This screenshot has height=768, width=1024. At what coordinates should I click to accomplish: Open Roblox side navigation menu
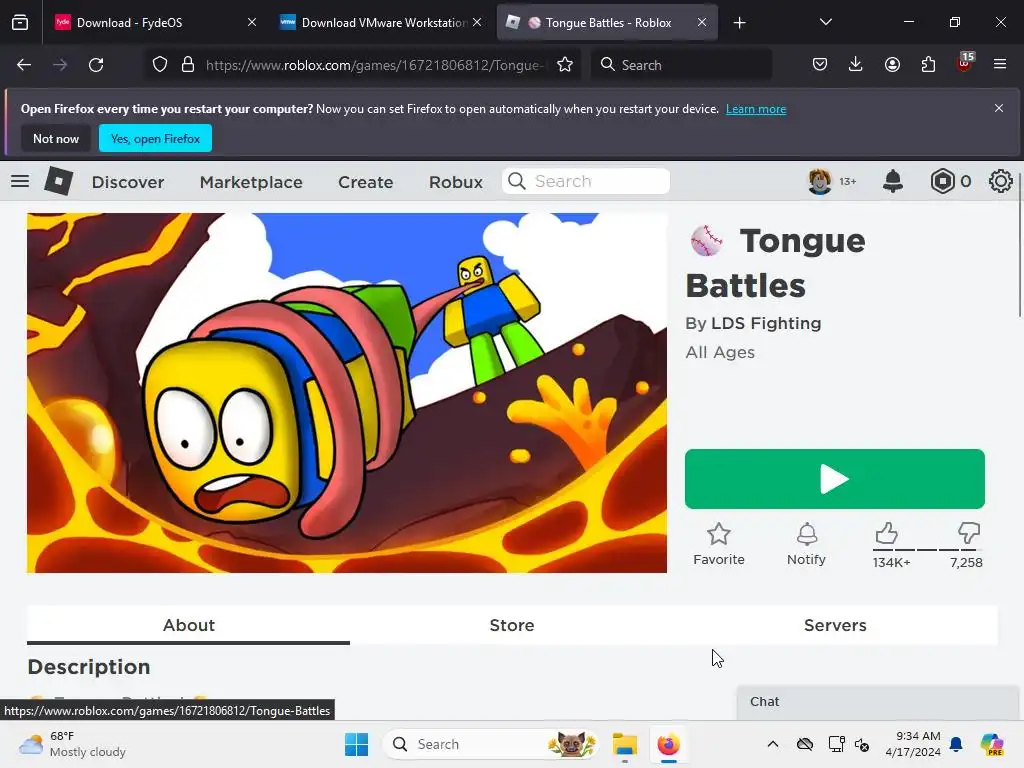20,181
